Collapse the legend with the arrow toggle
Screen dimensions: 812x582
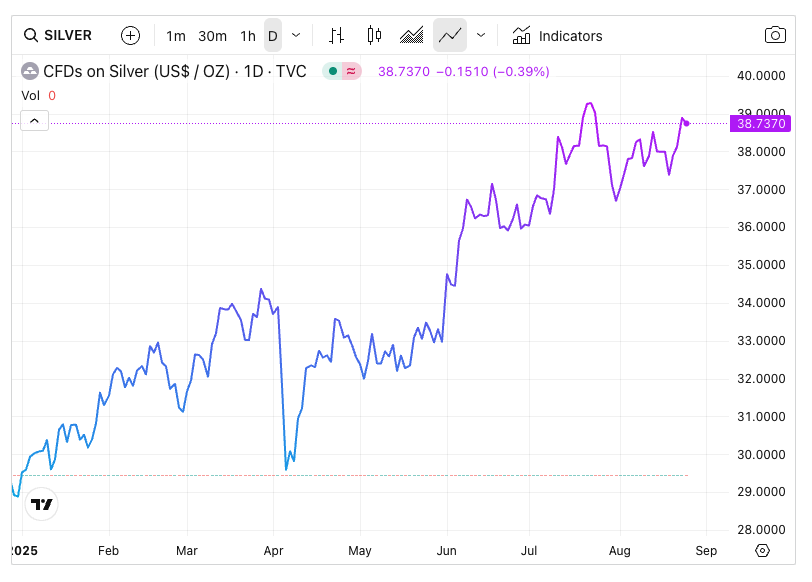(x=34, y=121)
